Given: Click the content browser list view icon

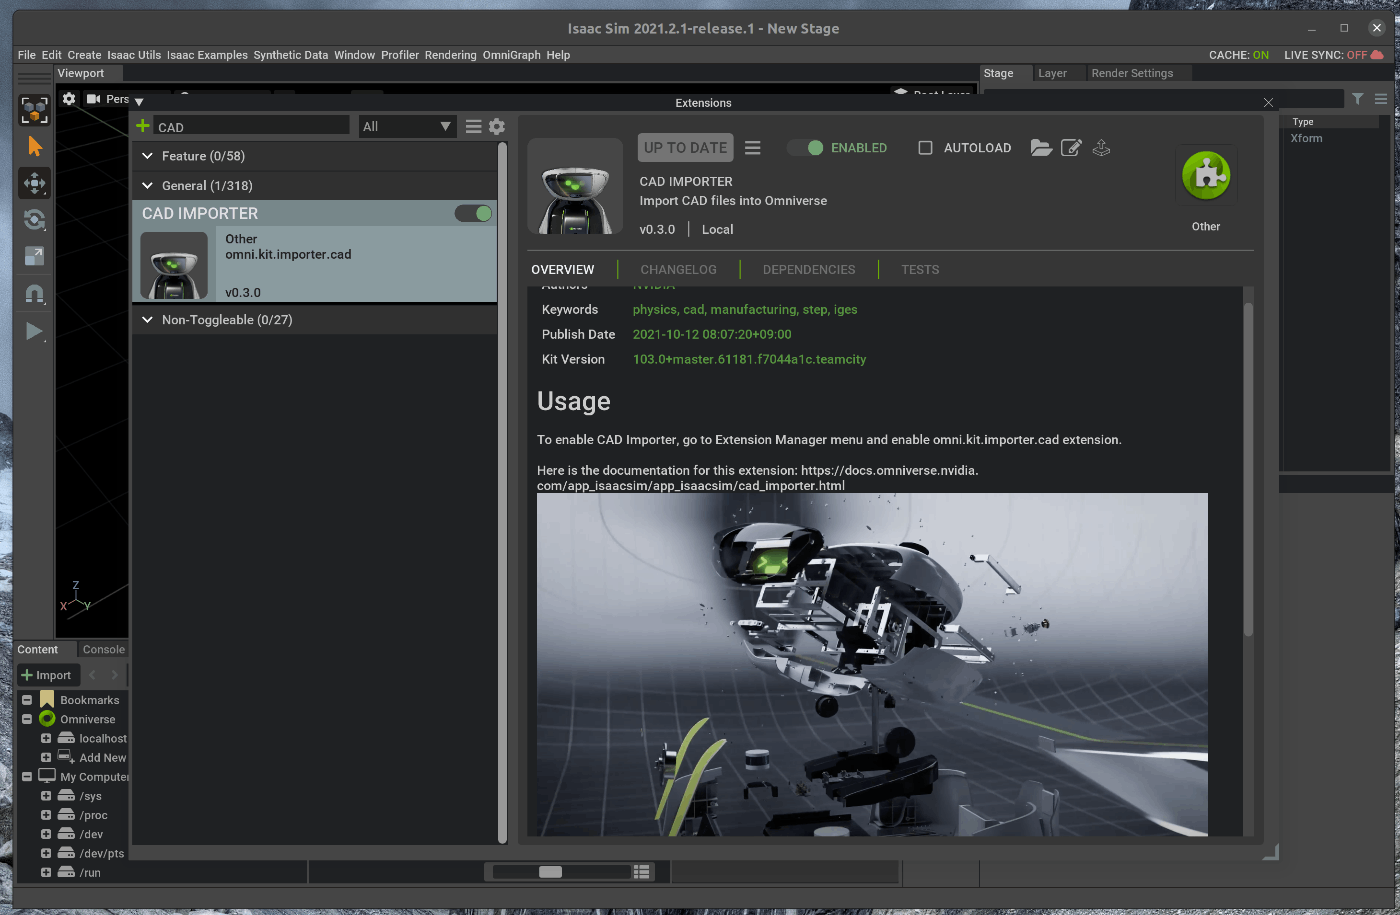Looking at the screenshot, I should point(642,872).
